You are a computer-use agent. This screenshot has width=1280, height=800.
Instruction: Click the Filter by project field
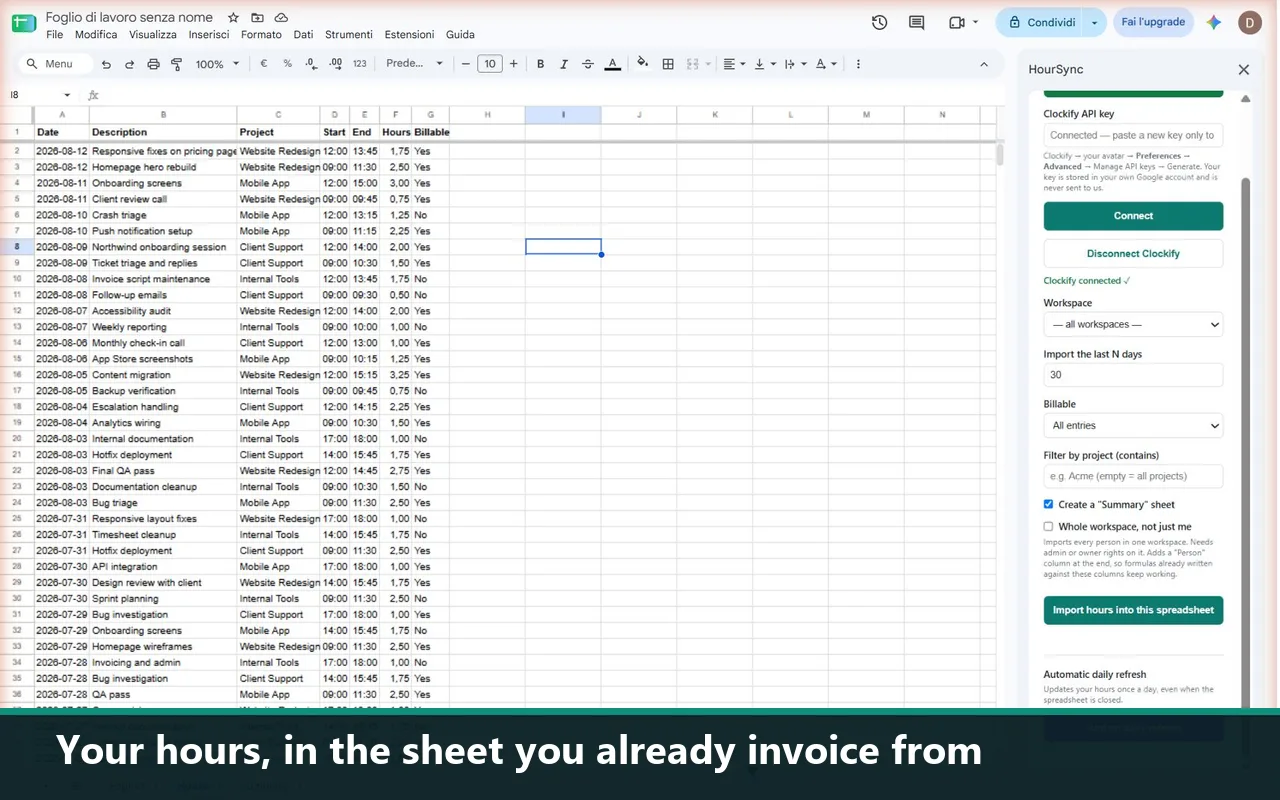[1133, 476]
